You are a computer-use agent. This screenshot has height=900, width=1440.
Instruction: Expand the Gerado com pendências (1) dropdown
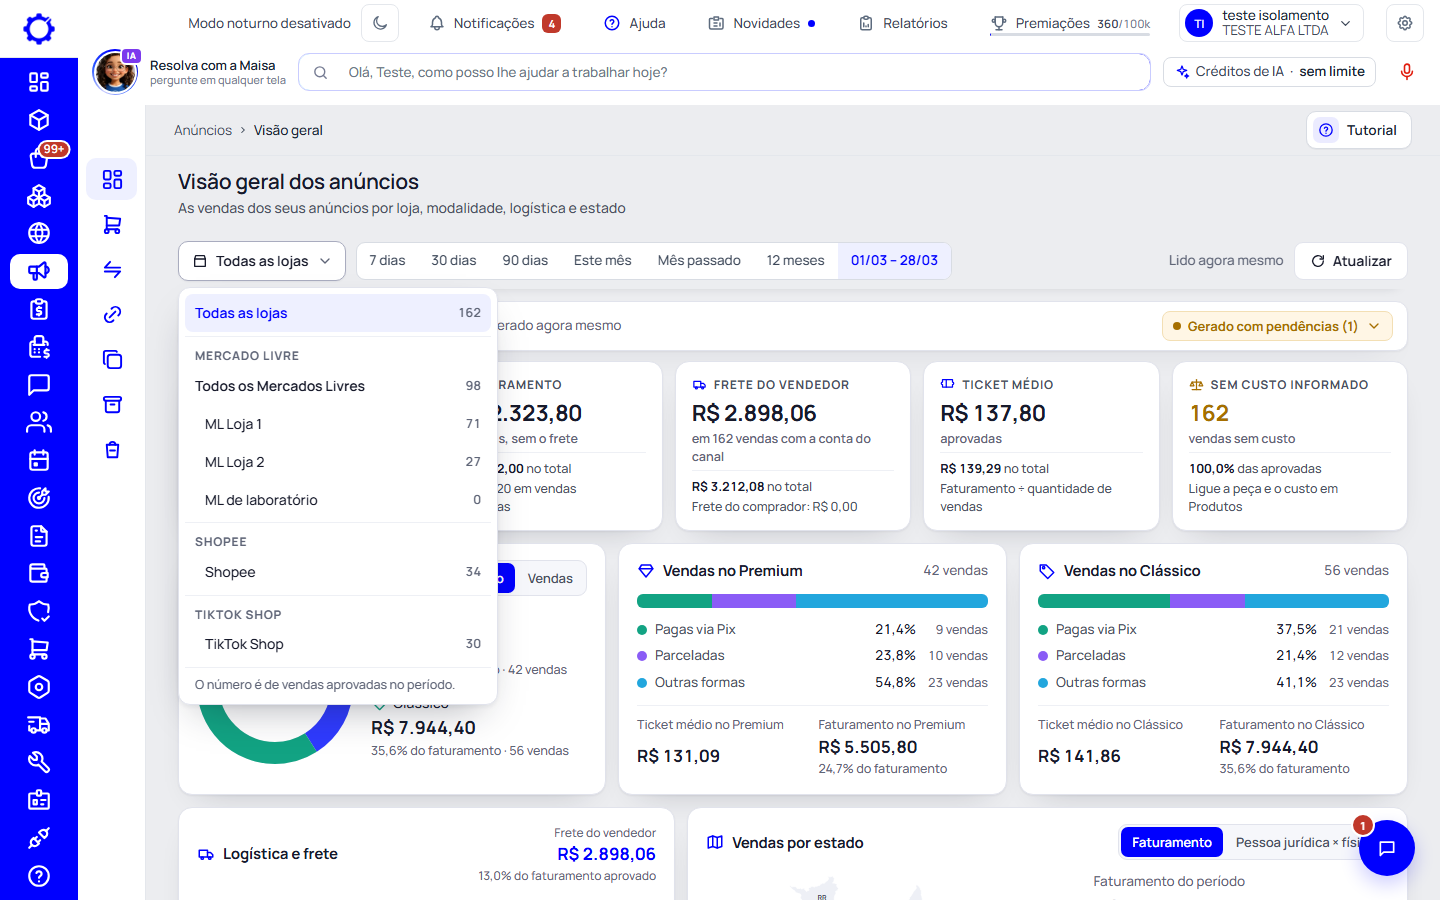tap(1277, 326)
